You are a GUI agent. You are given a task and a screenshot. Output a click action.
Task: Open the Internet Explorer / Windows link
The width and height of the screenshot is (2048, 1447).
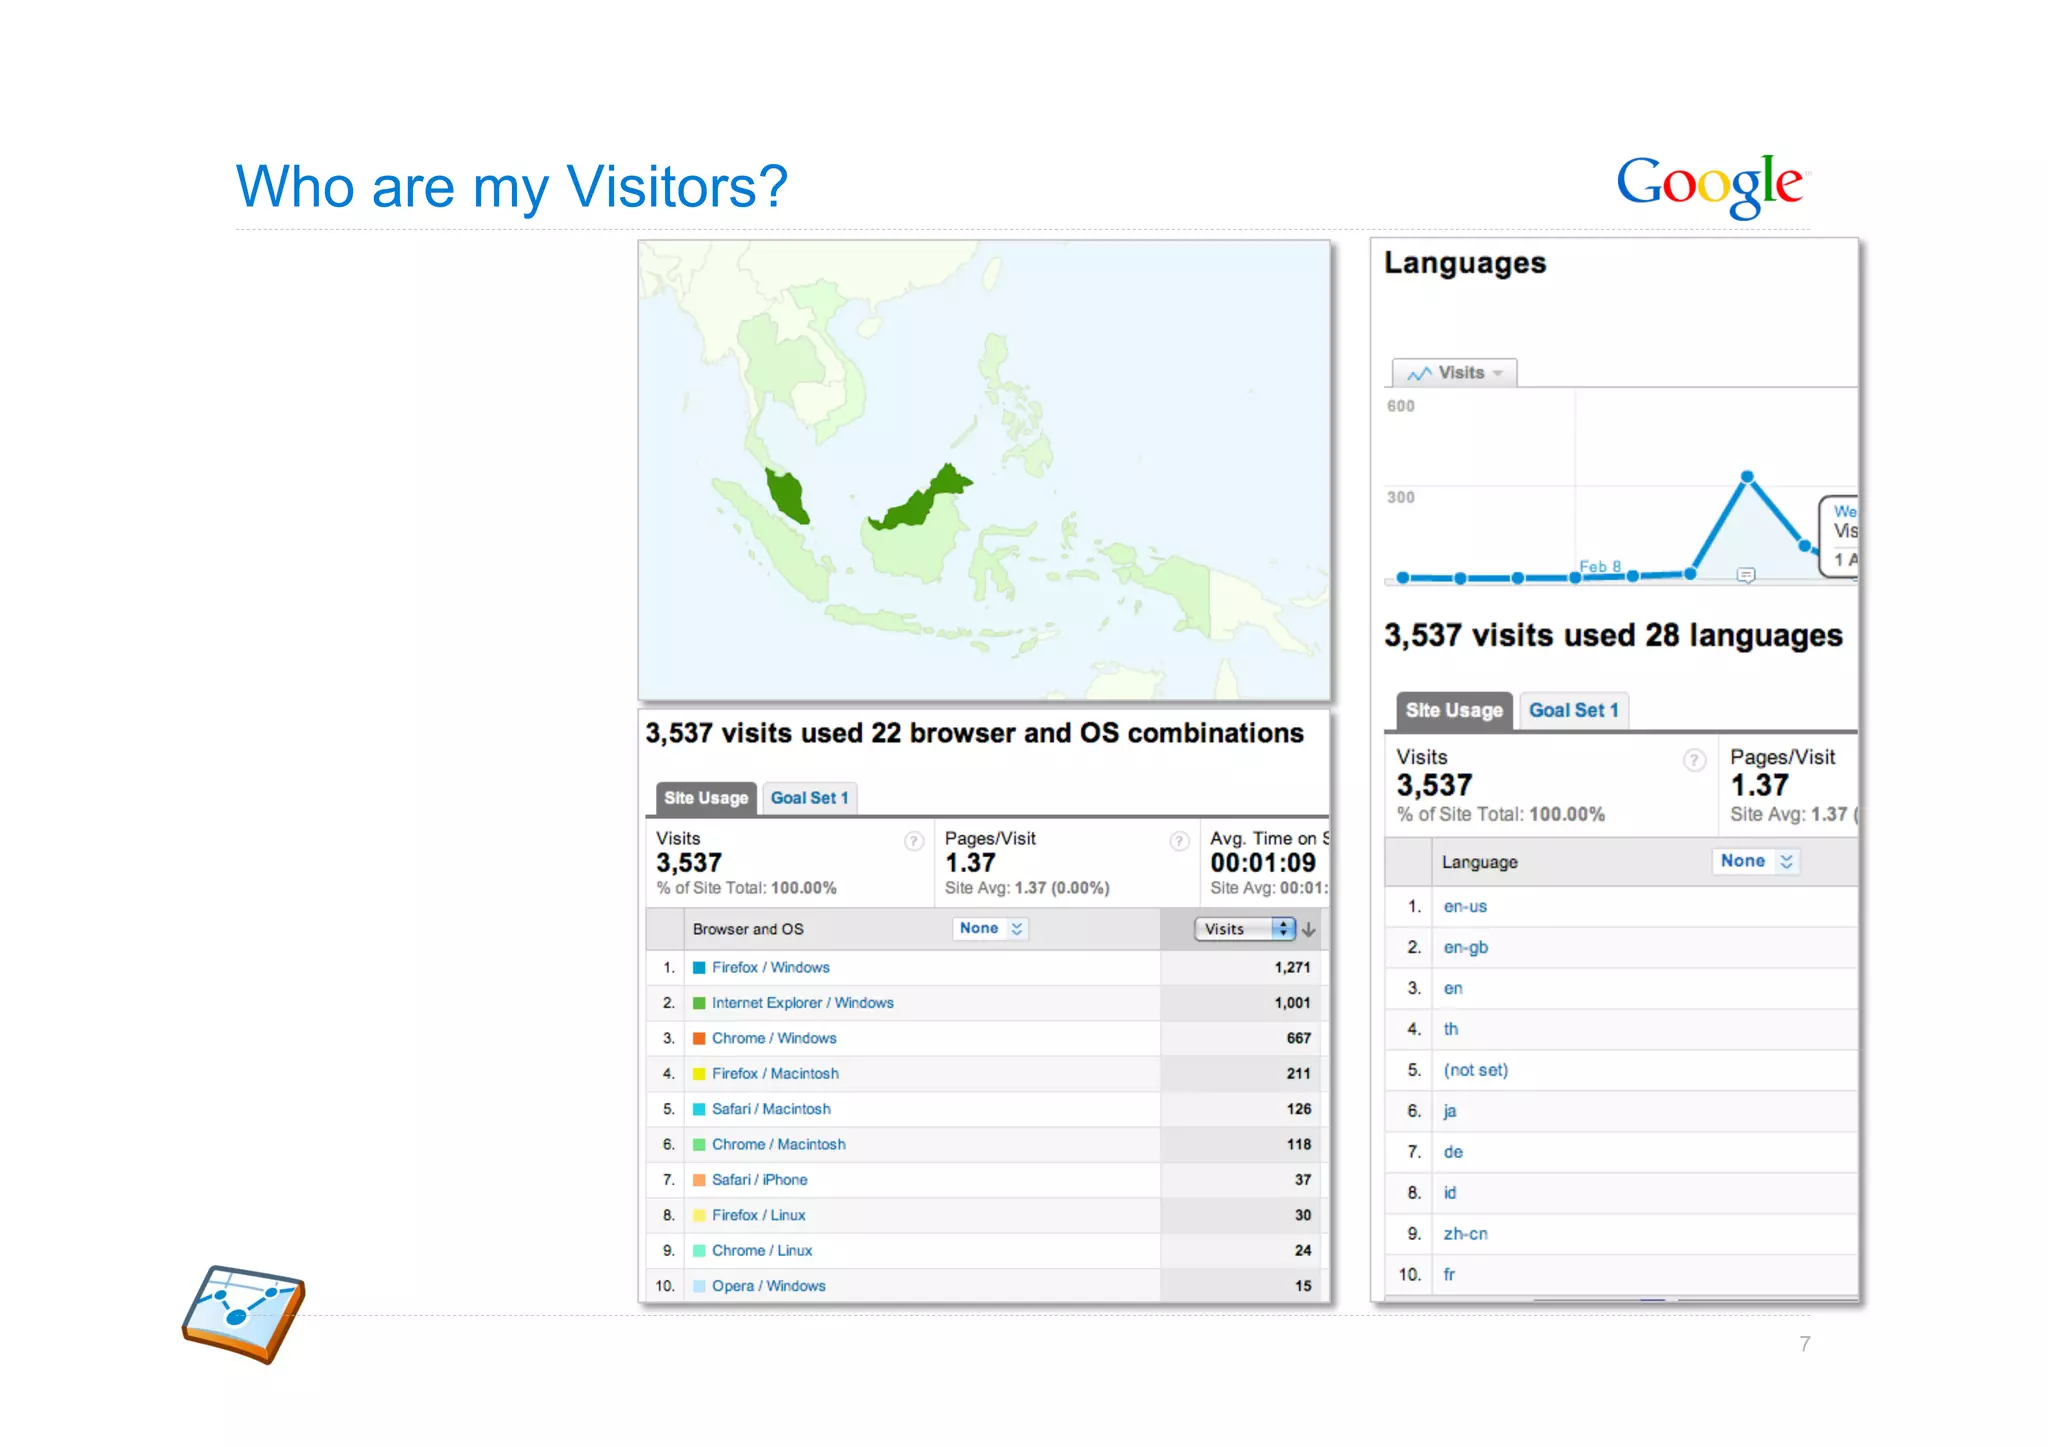(803, 1003)
